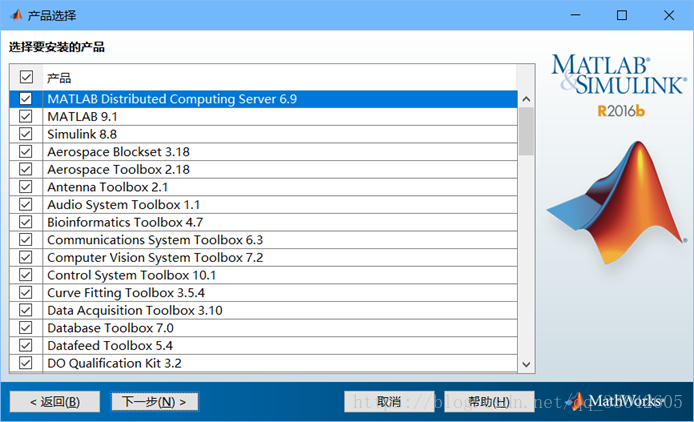Cancel installation with 取消 button
This screenshot has height=422, width=694.
pyautogui.click(x=389, y=402)
